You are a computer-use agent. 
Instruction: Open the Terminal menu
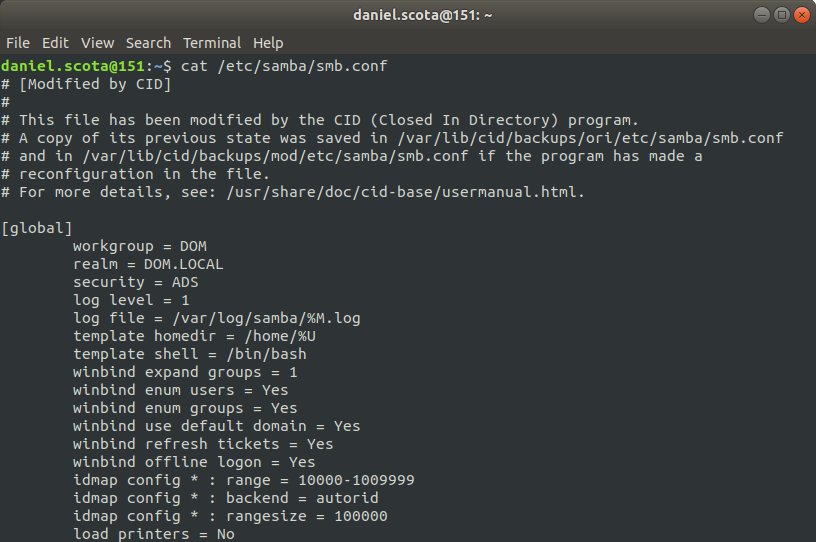[211, 43]
